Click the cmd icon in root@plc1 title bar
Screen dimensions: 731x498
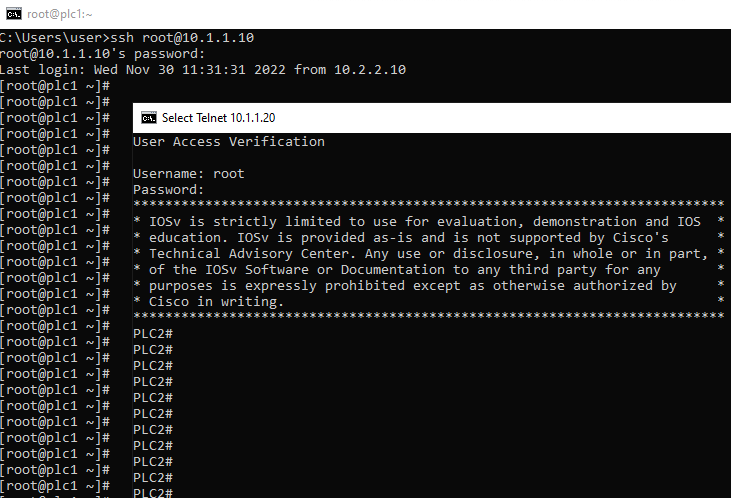[14, 14]
